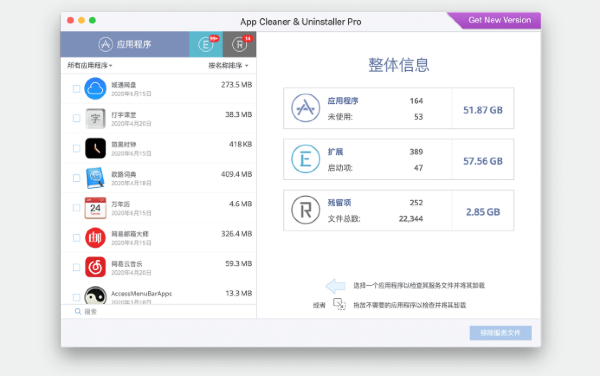600x376 pixels.
Task: Click the 移除服务文件 button
Action: pos(501,333)
